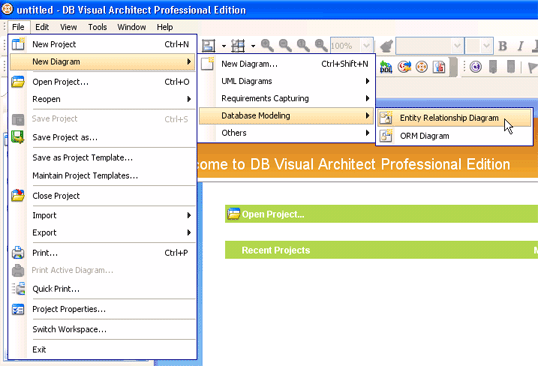
Task: Expand the Export submenu
Action: [102, 233]
